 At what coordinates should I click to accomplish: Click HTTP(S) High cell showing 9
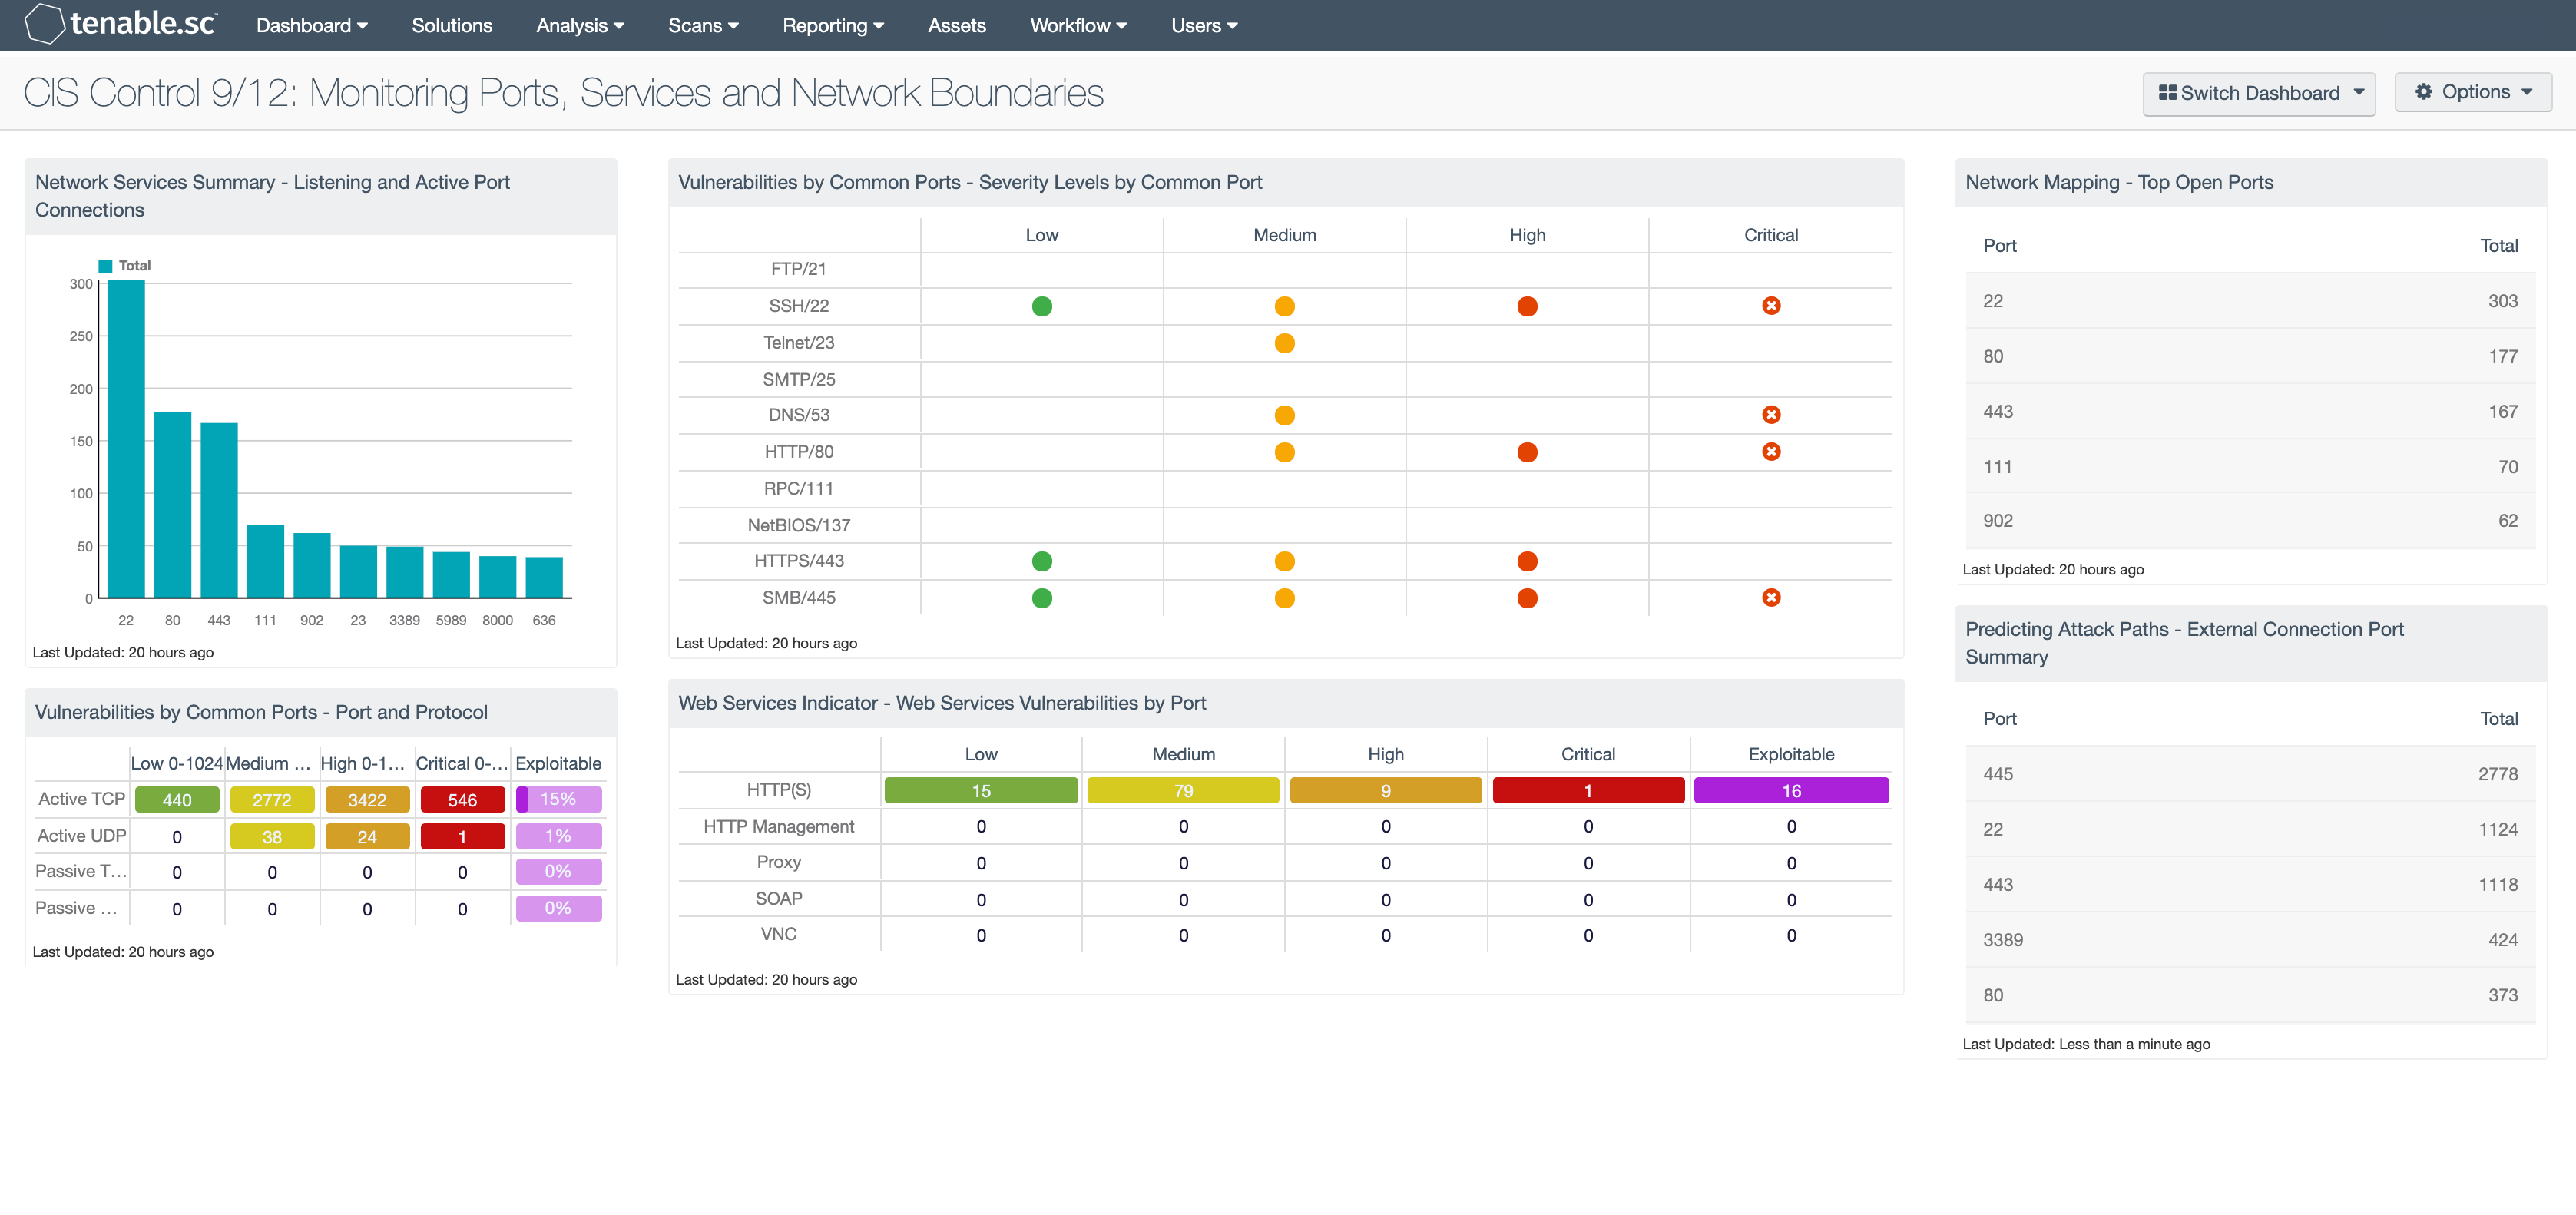(x=1385, y=791)
